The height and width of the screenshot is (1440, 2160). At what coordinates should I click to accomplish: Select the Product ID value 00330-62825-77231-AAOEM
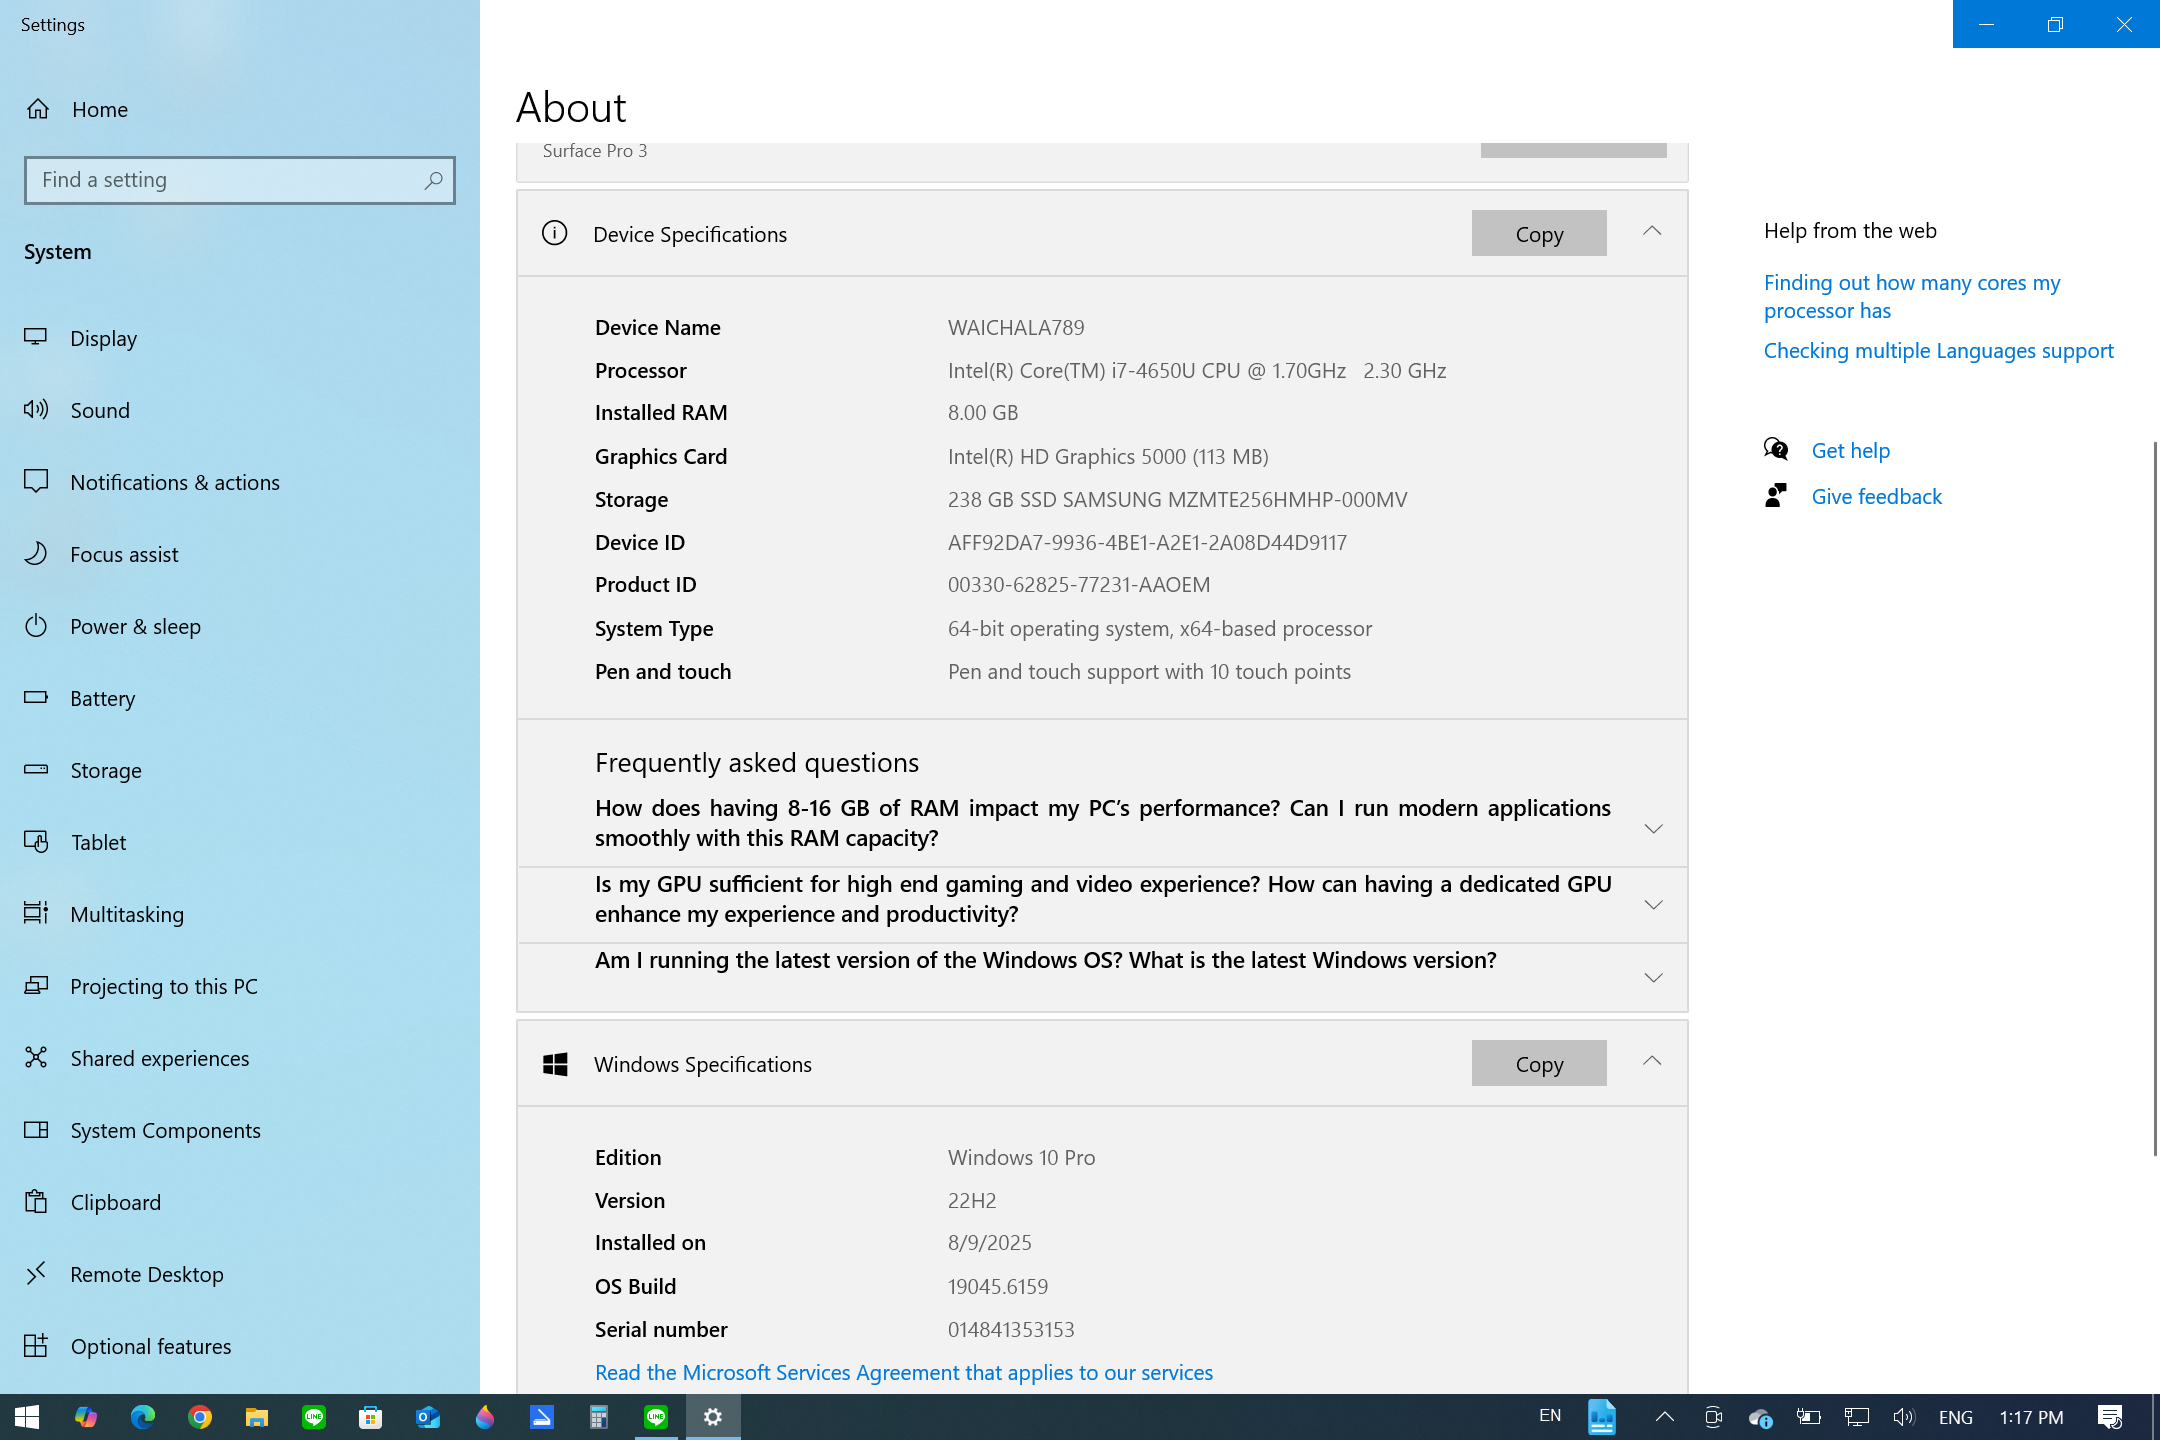point(1079,584)
